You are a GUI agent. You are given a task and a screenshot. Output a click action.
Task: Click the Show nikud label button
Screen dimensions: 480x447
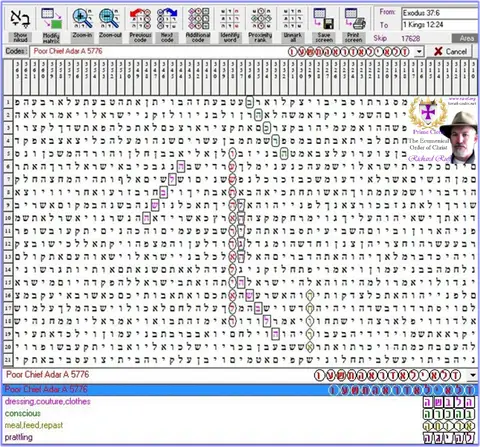pyautogui.click(x=20, y=37)
